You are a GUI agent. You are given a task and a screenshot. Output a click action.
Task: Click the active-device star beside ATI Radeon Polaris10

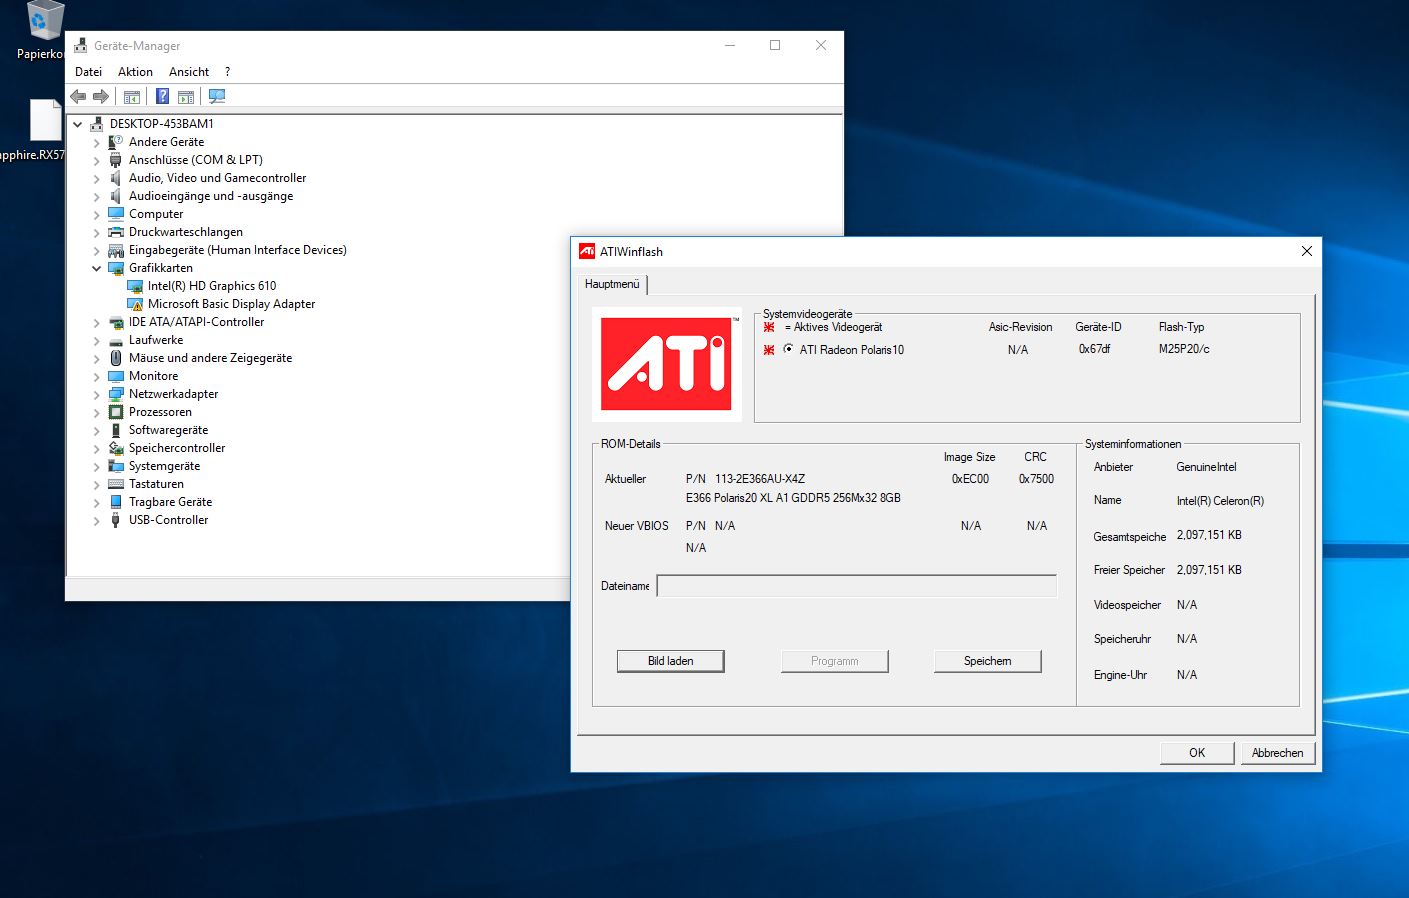(769, 350)
